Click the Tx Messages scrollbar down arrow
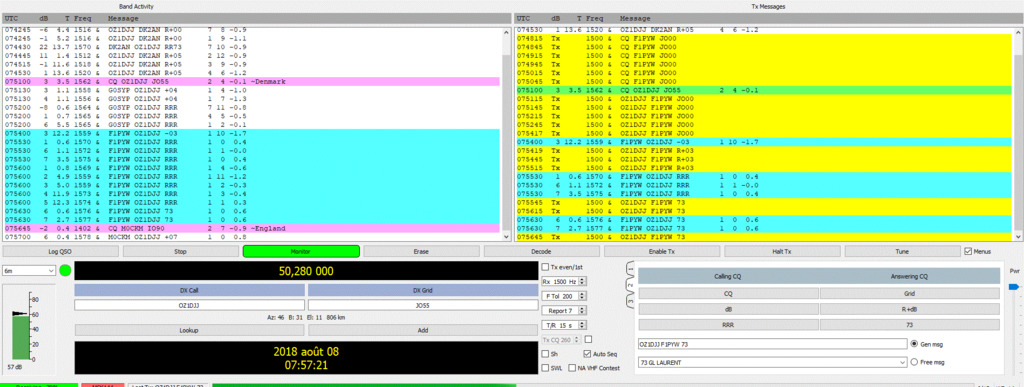The width and height of the screenshot is (1024, 387). (x=1017, y=236)
